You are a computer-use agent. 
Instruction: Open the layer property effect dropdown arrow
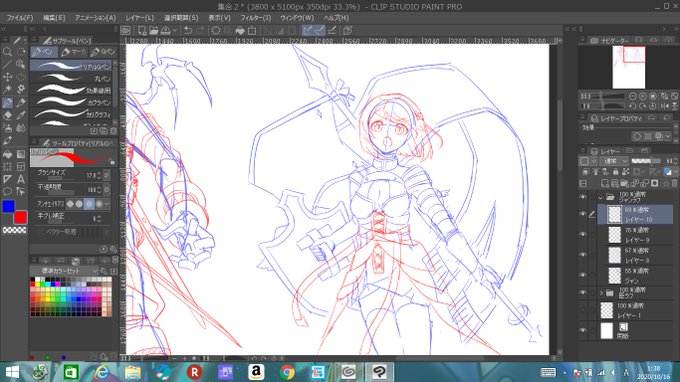click(668, 136)
